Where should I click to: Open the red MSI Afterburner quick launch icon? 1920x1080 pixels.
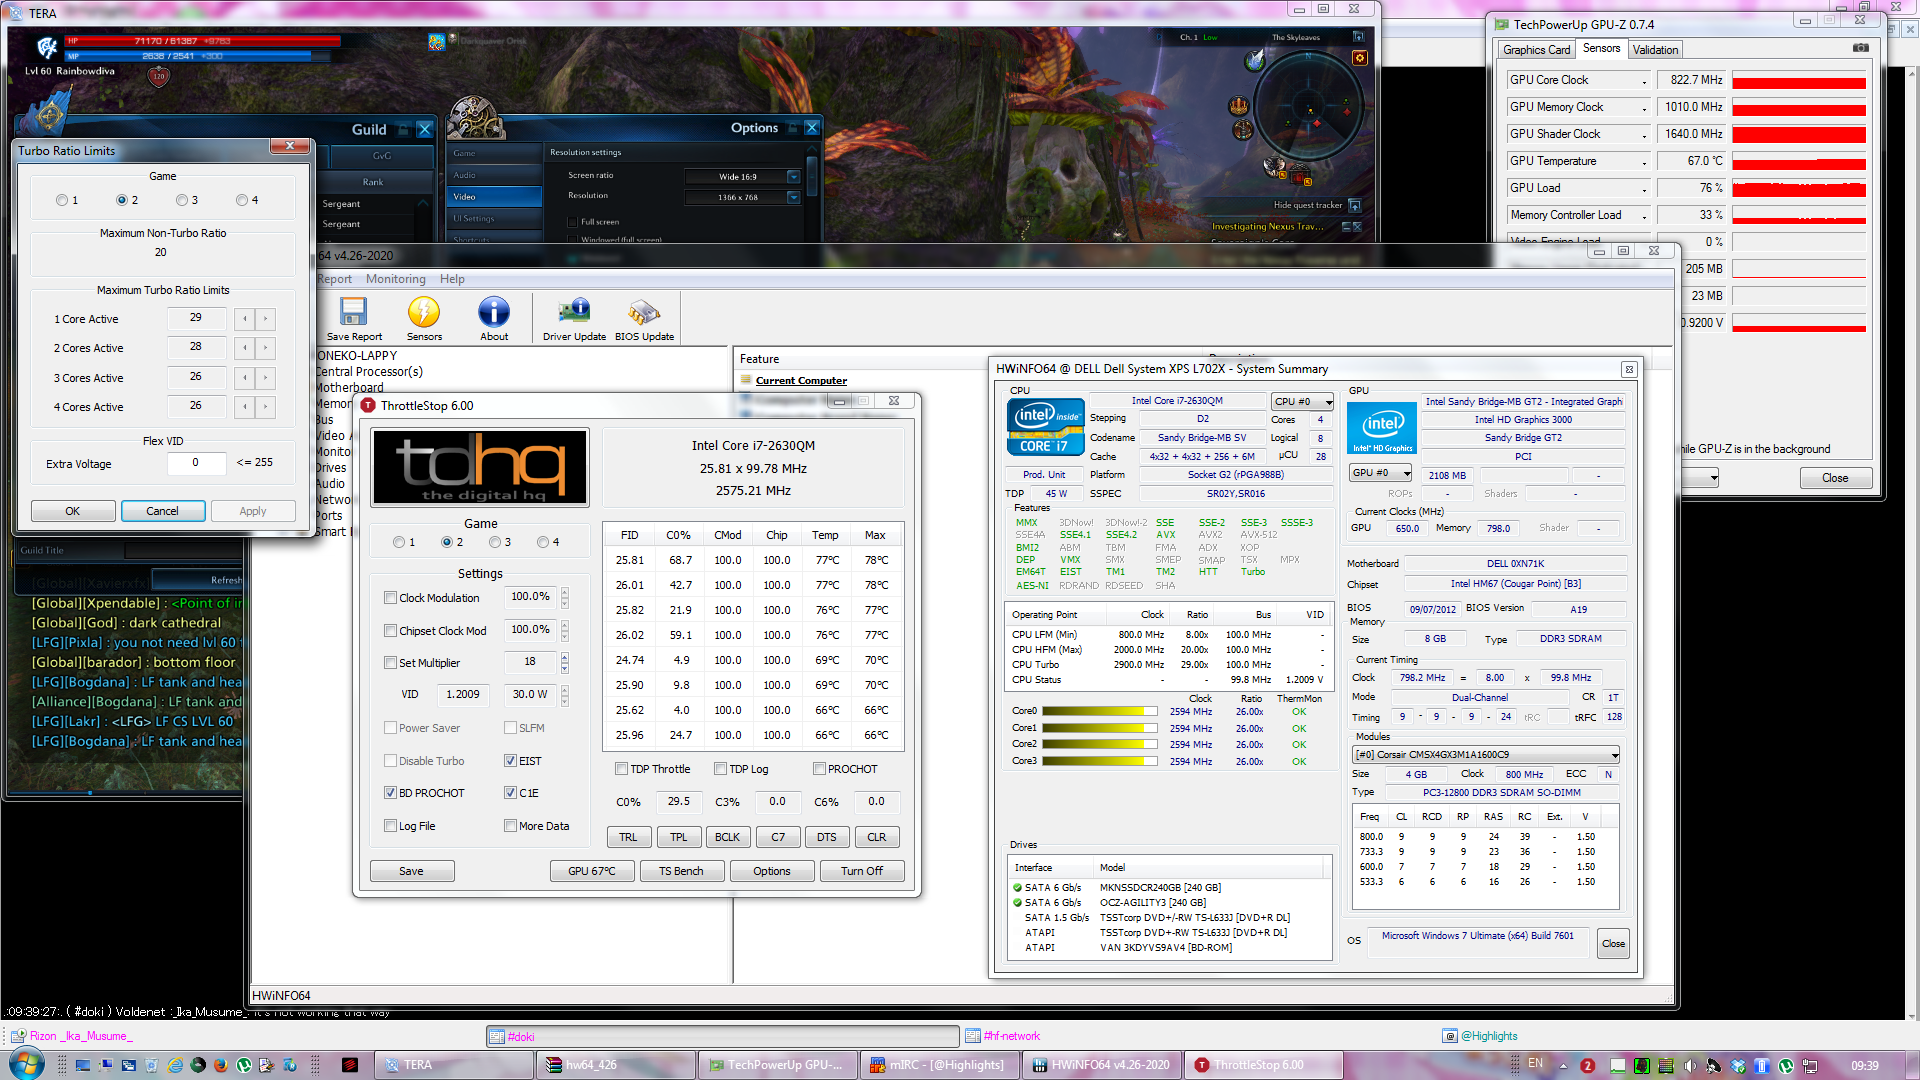349,1065
